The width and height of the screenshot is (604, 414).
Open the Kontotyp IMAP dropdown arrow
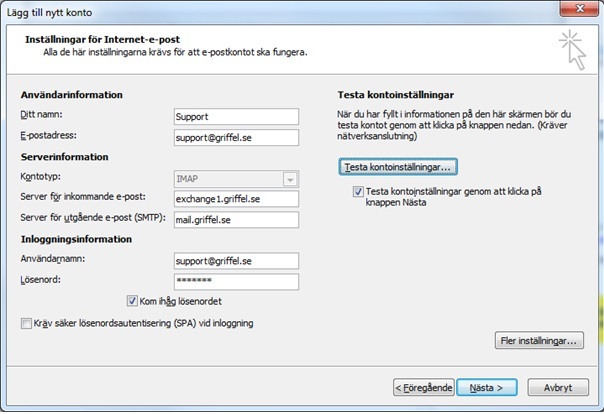[x=290, y=179]
